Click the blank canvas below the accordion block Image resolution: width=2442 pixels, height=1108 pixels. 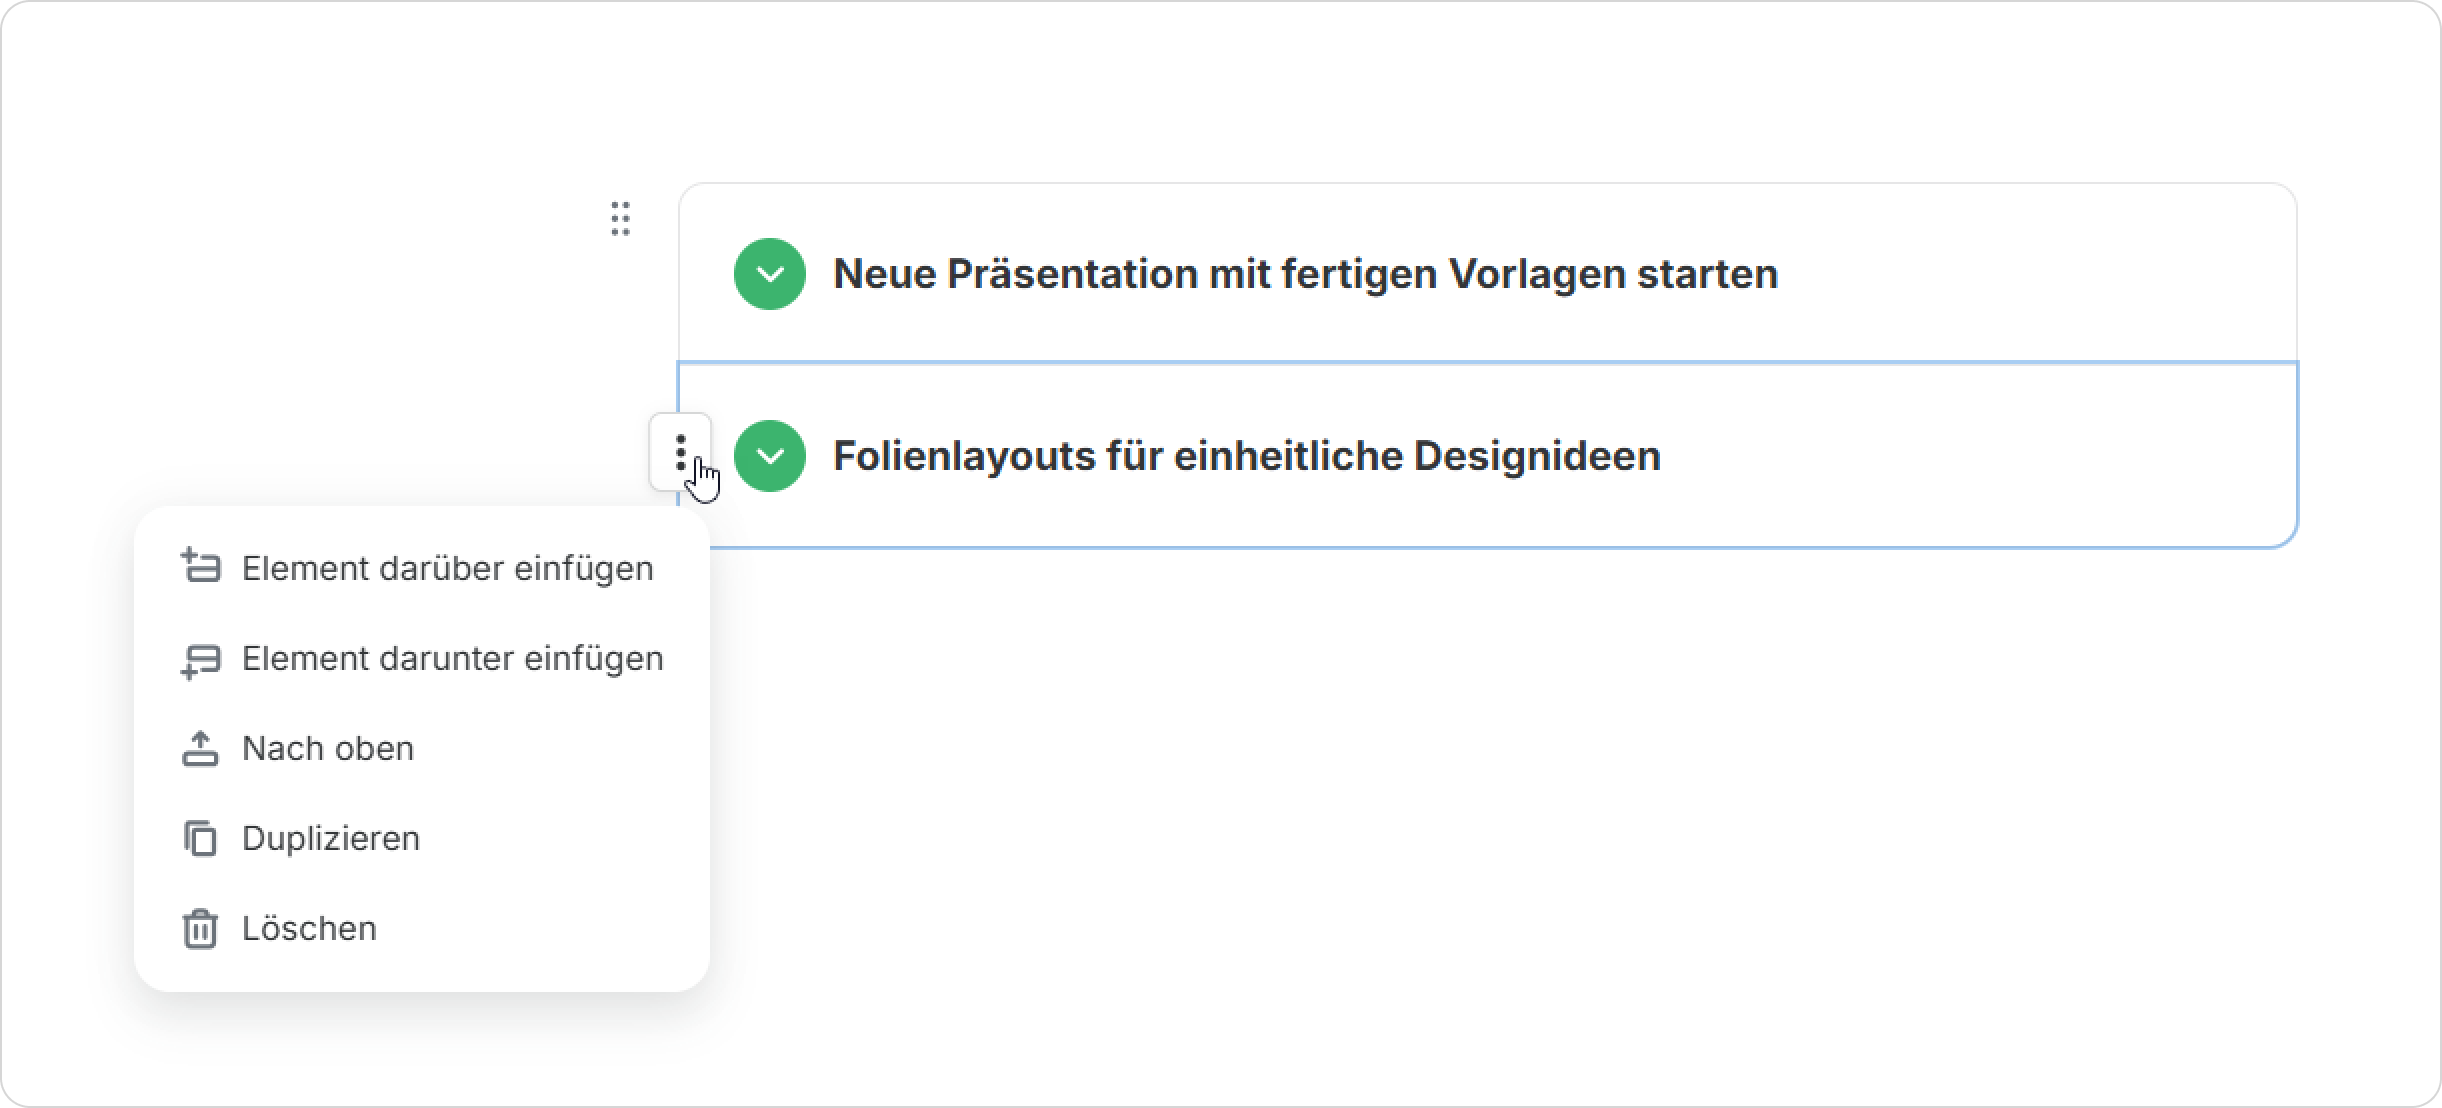1500,800
